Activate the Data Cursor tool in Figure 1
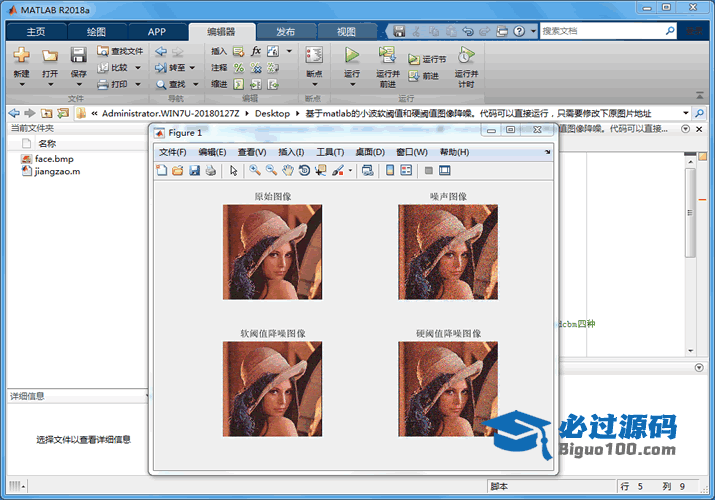This screenshot has width=715, height=500. click(x=321, y=170)
